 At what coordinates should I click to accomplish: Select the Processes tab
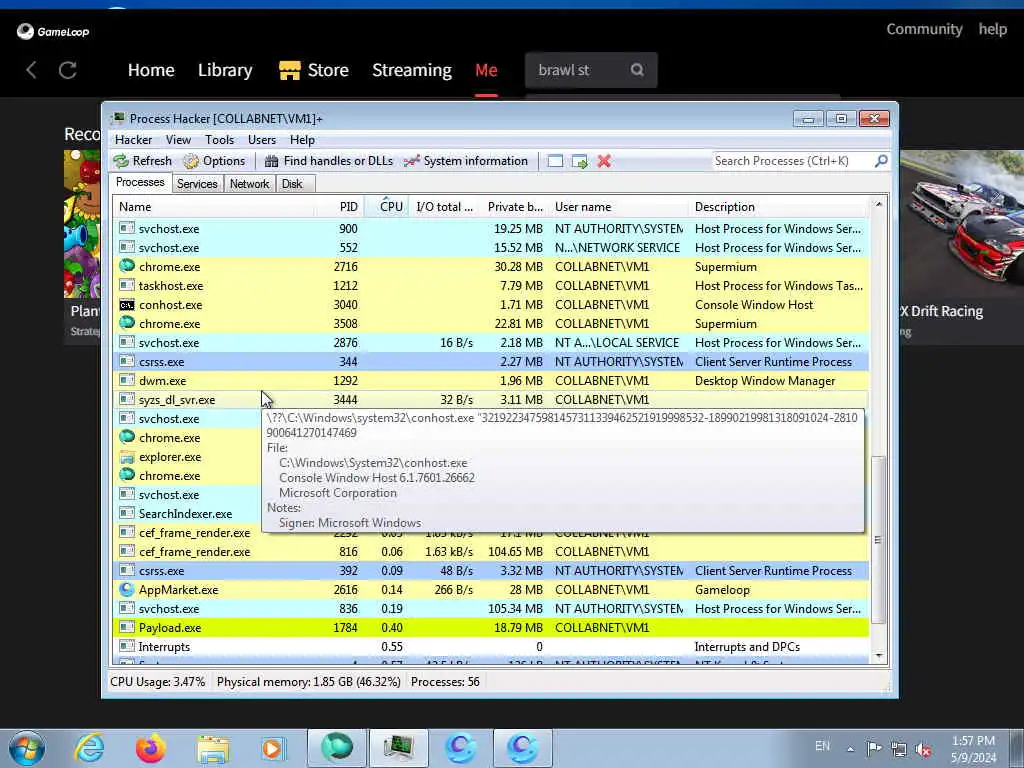(140, 182)
